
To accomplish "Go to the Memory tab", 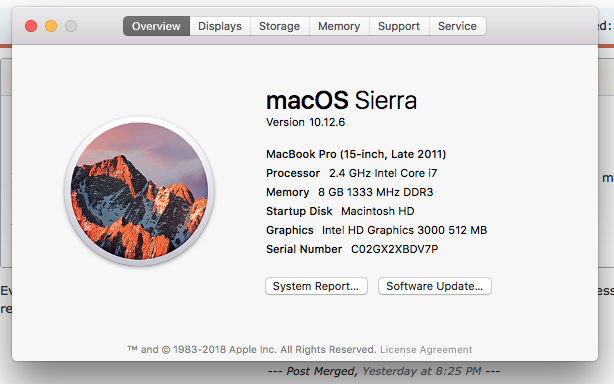I will click(339, 26).
